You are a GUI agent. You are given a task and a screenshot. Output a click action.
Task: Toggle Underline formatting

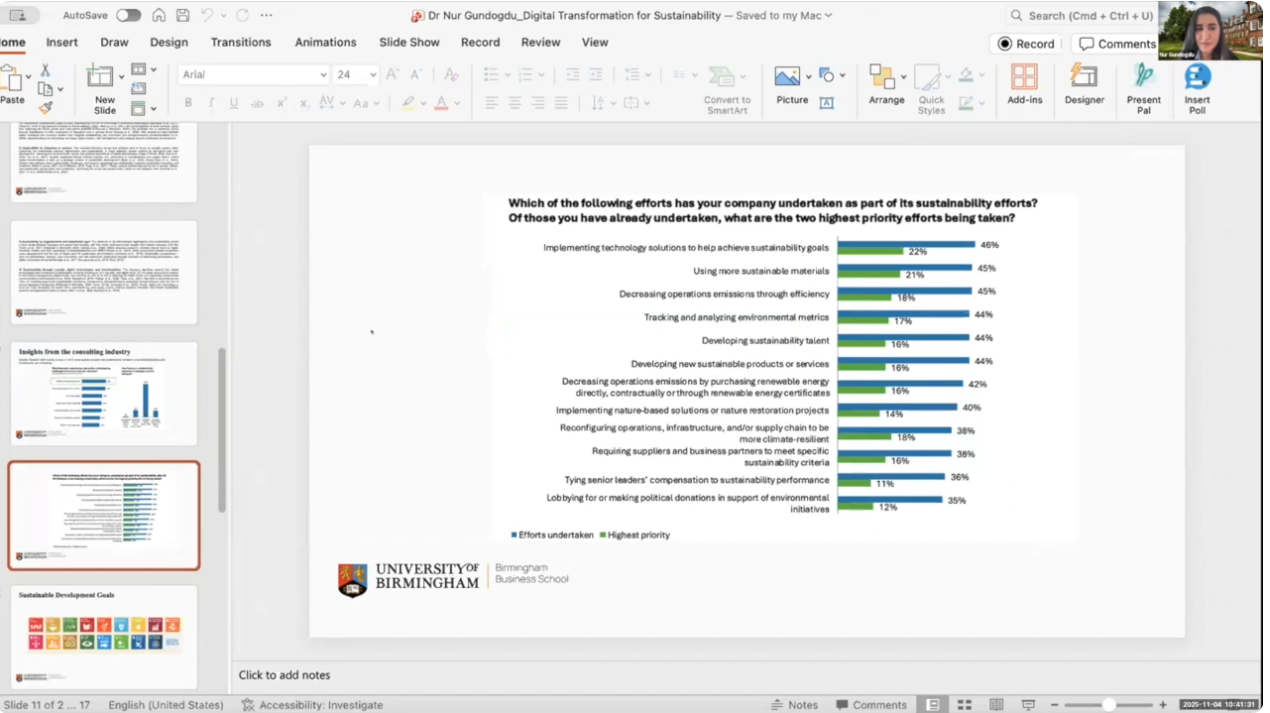pos(234,103)
